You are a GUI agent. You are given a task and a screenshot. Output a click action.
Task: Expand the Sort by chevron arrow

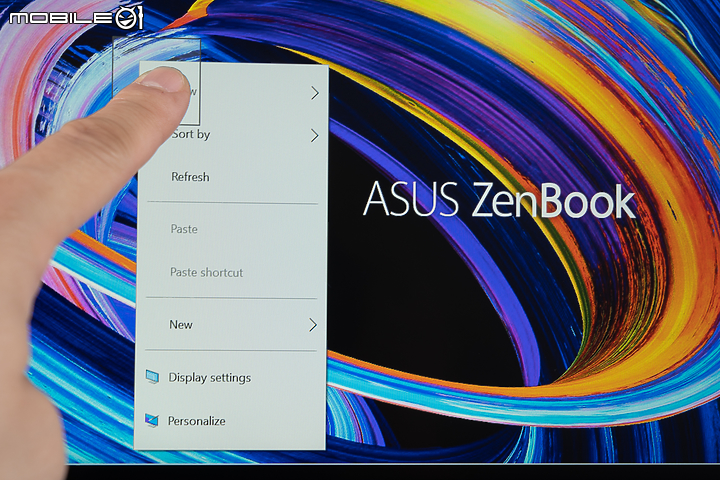click(x=315, y=136)
